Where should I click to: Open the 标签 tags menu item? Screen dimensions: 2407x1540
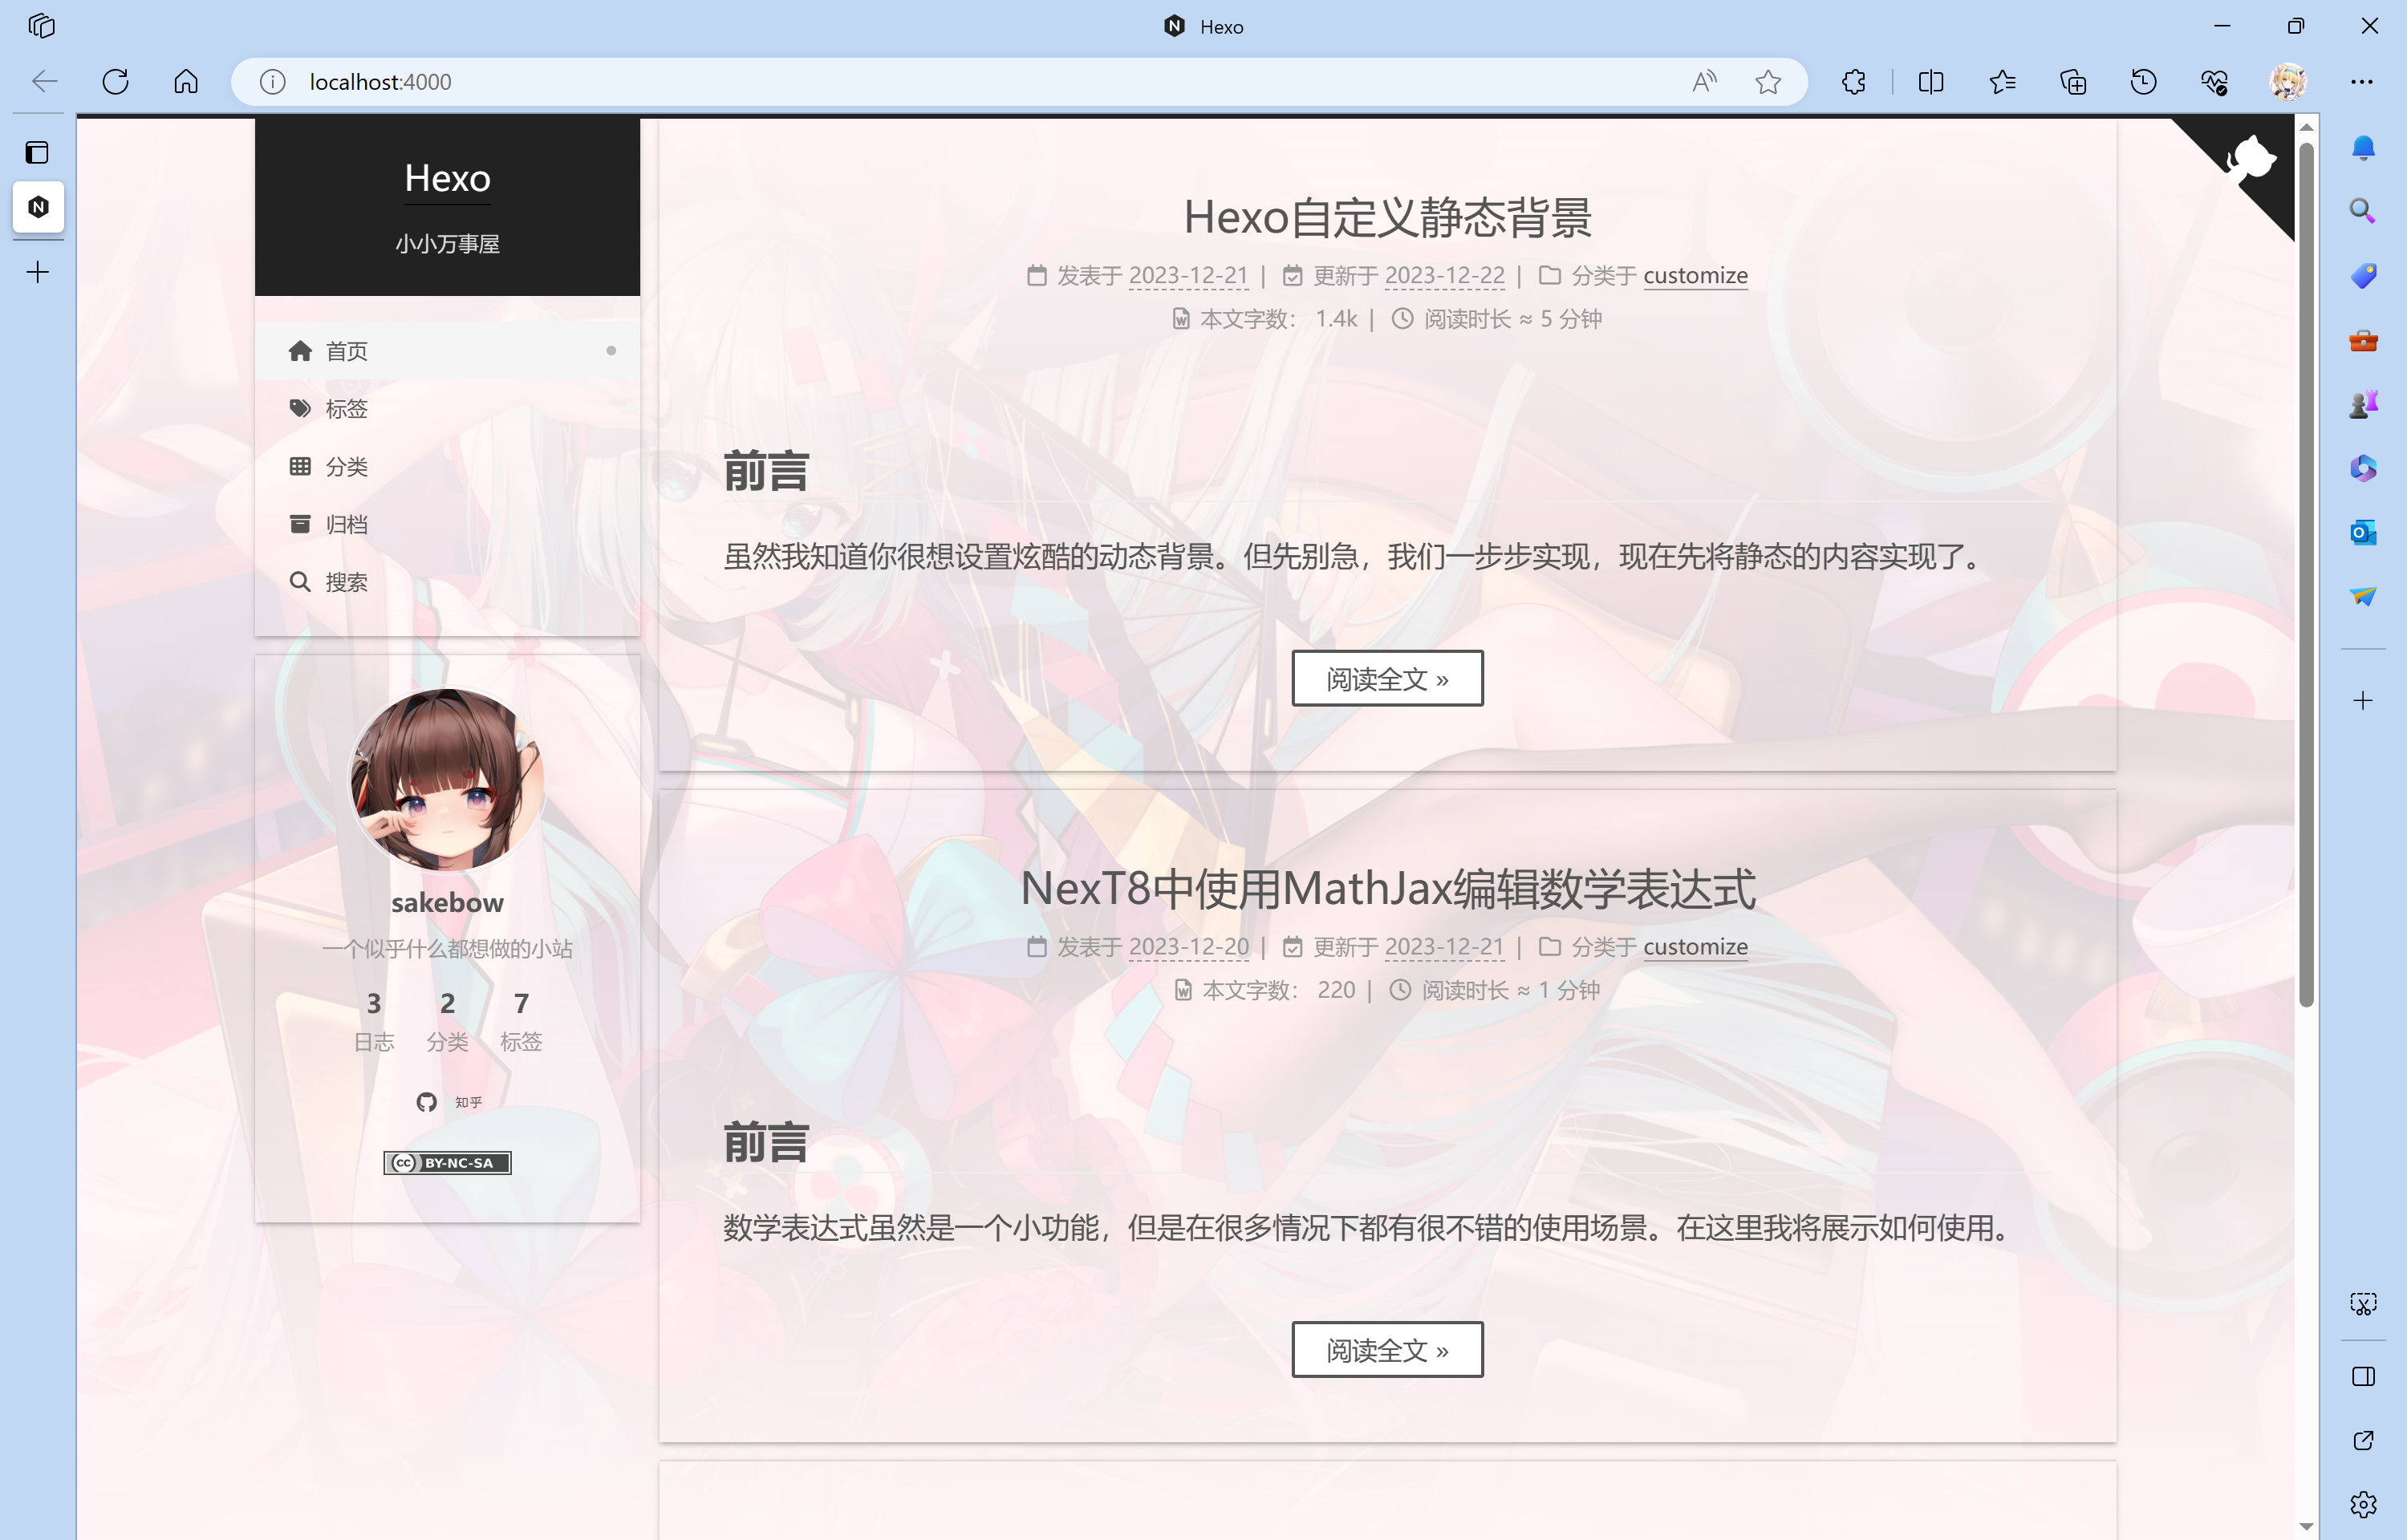pos(346,409)
